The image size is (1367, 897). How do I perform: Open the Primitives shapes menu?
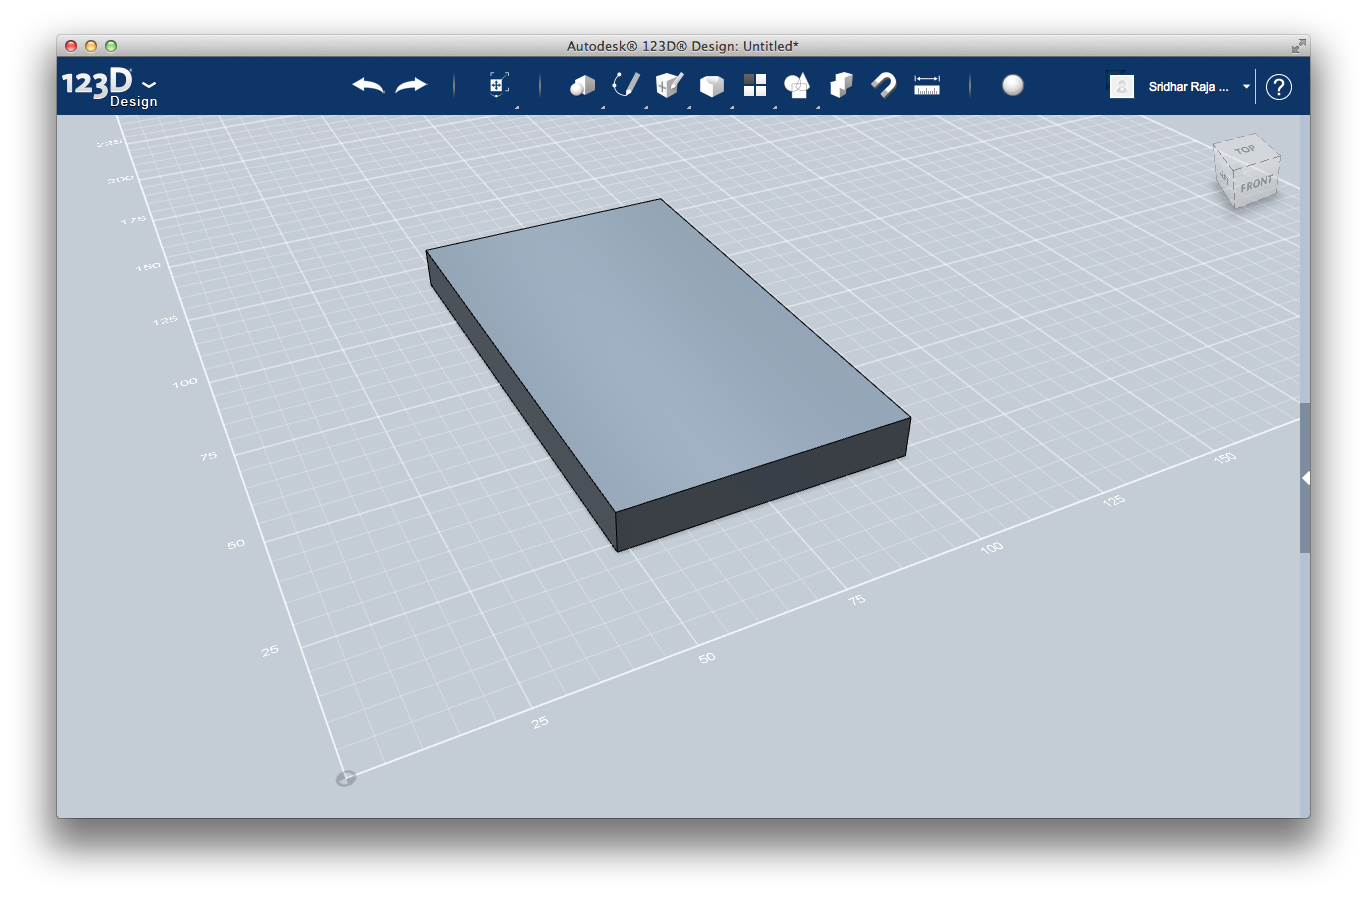coord(582,86)
